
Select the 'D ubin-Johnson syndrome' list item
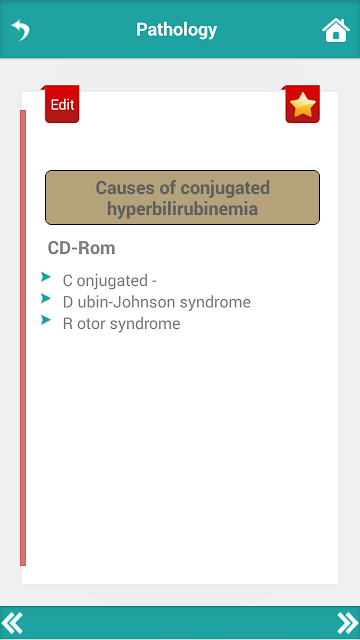coord(157,302)
